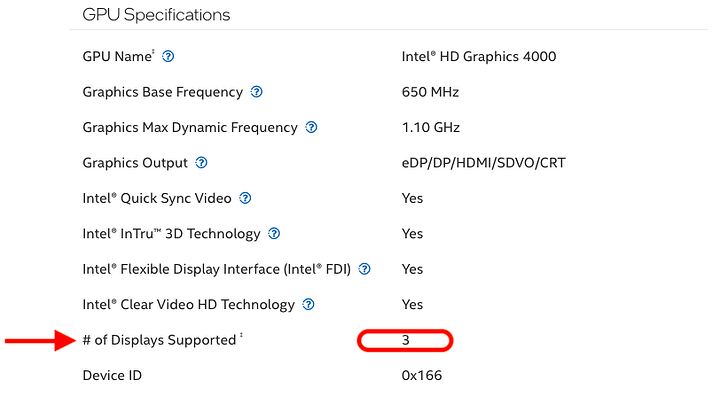Click the Intel Quick Sync Video help icon

[245, 198]
